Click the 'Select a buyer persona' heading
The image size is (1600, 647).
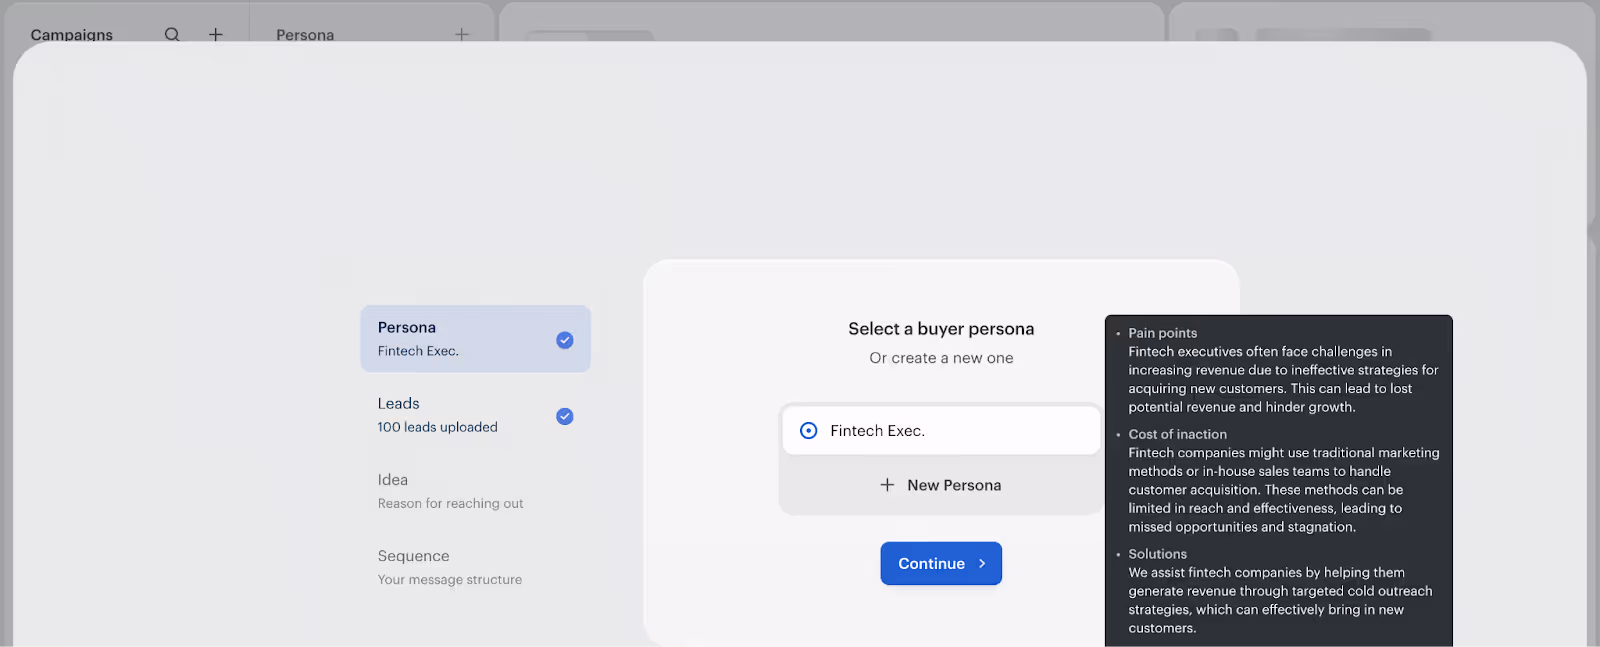tap(941, 329)
